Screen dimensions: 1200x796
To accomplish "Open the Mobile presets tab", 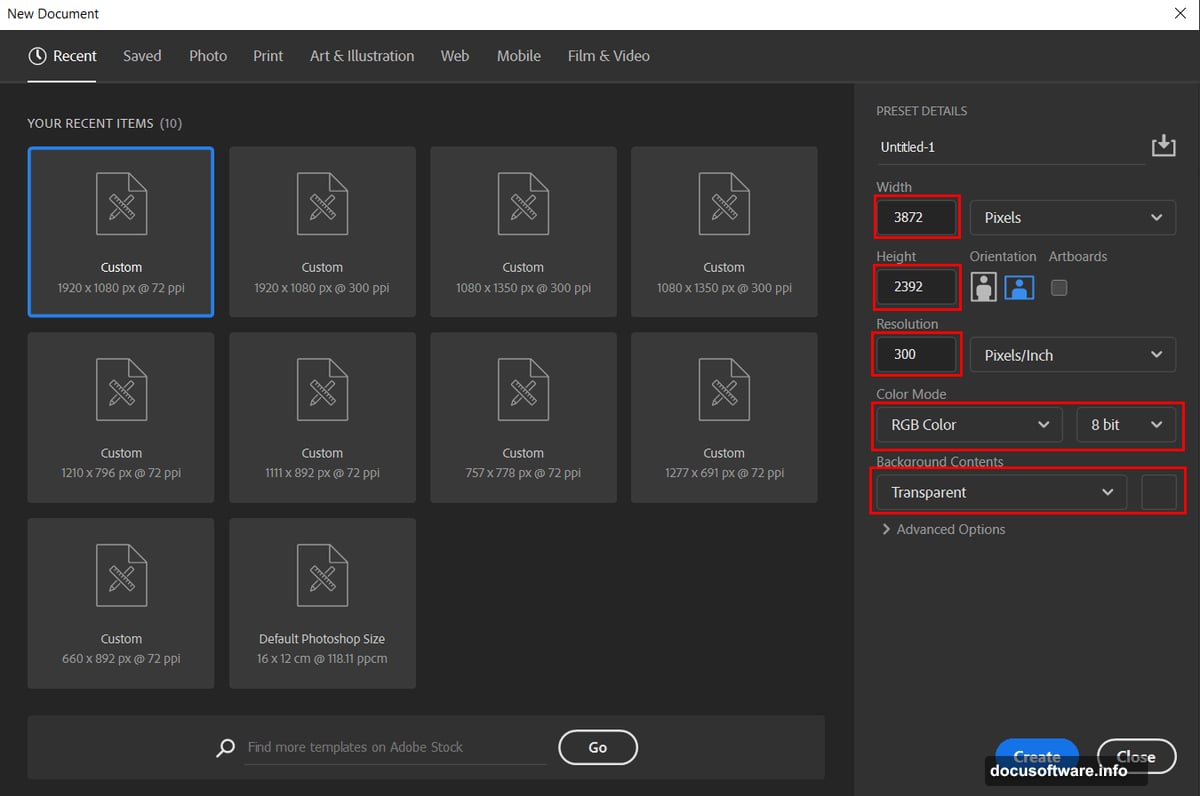I will point(518,56).
